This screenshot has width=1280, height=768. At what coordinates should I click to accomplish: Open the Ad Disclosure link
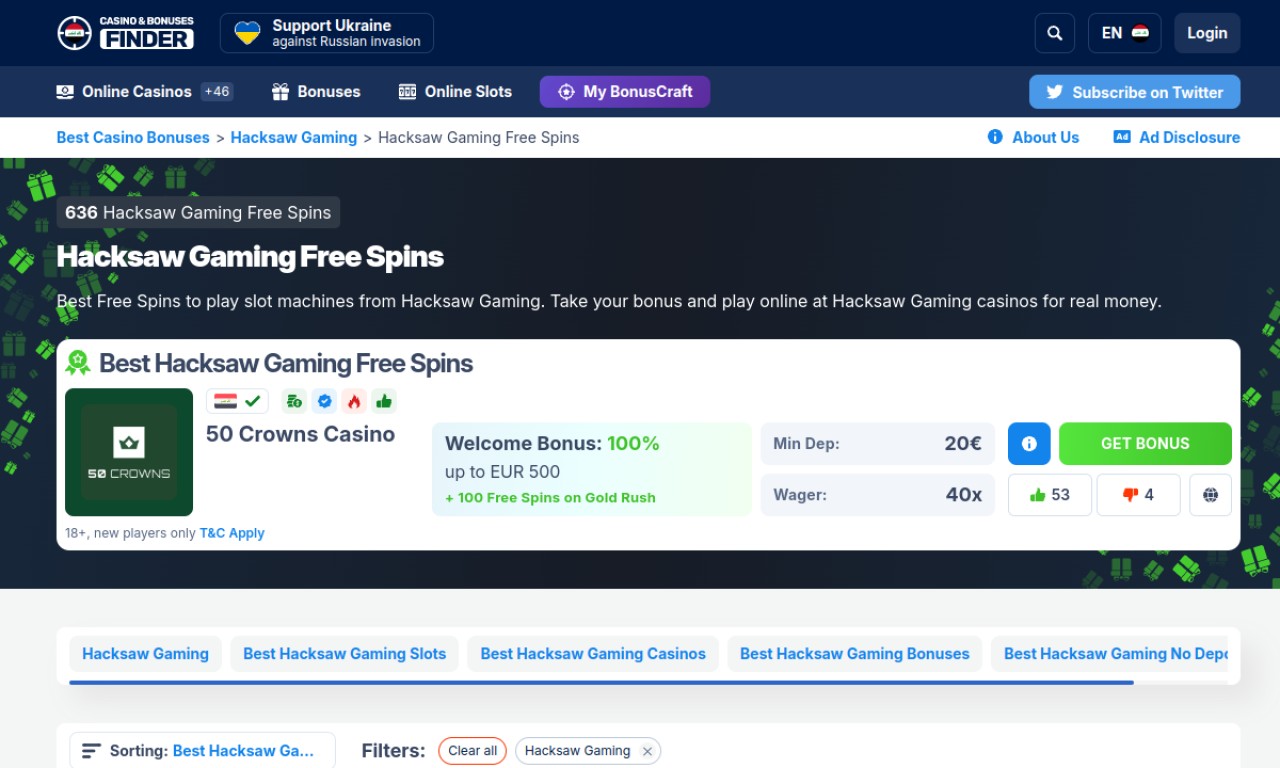pyautogui.click(x=1177, y=137)
